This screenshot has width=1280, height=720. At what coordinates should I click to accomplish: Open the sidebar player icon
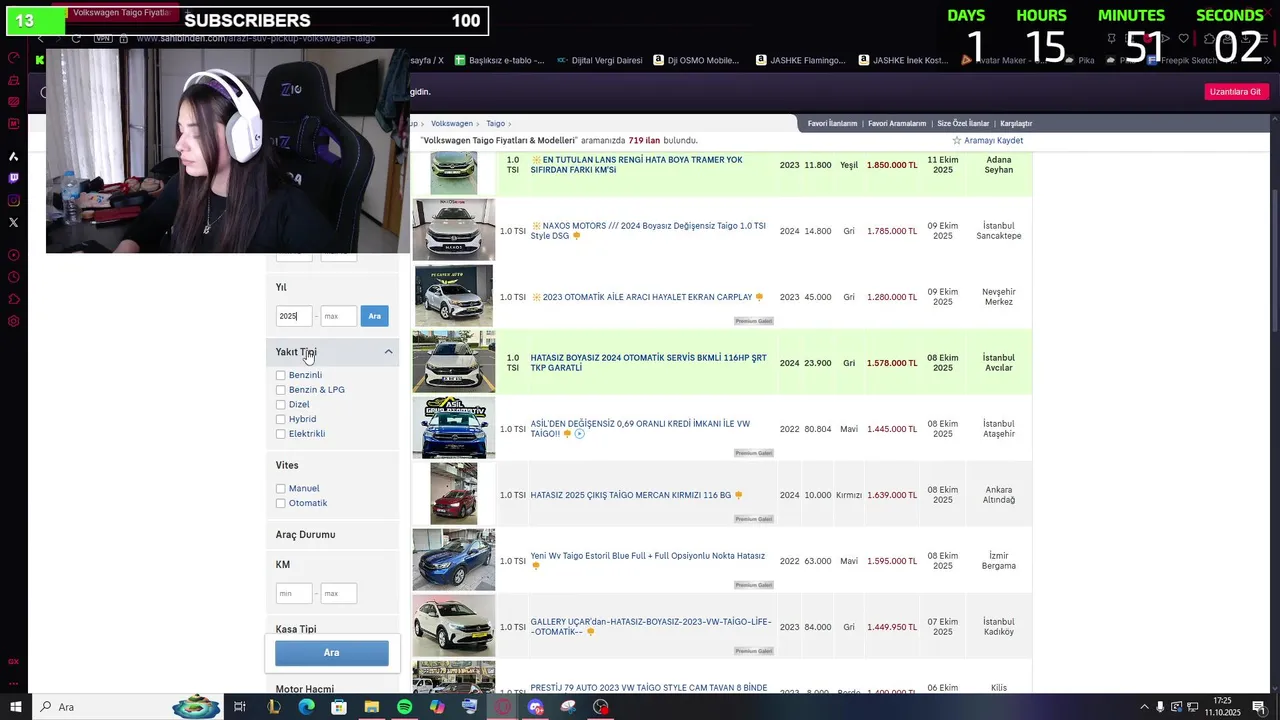(13, 255)
